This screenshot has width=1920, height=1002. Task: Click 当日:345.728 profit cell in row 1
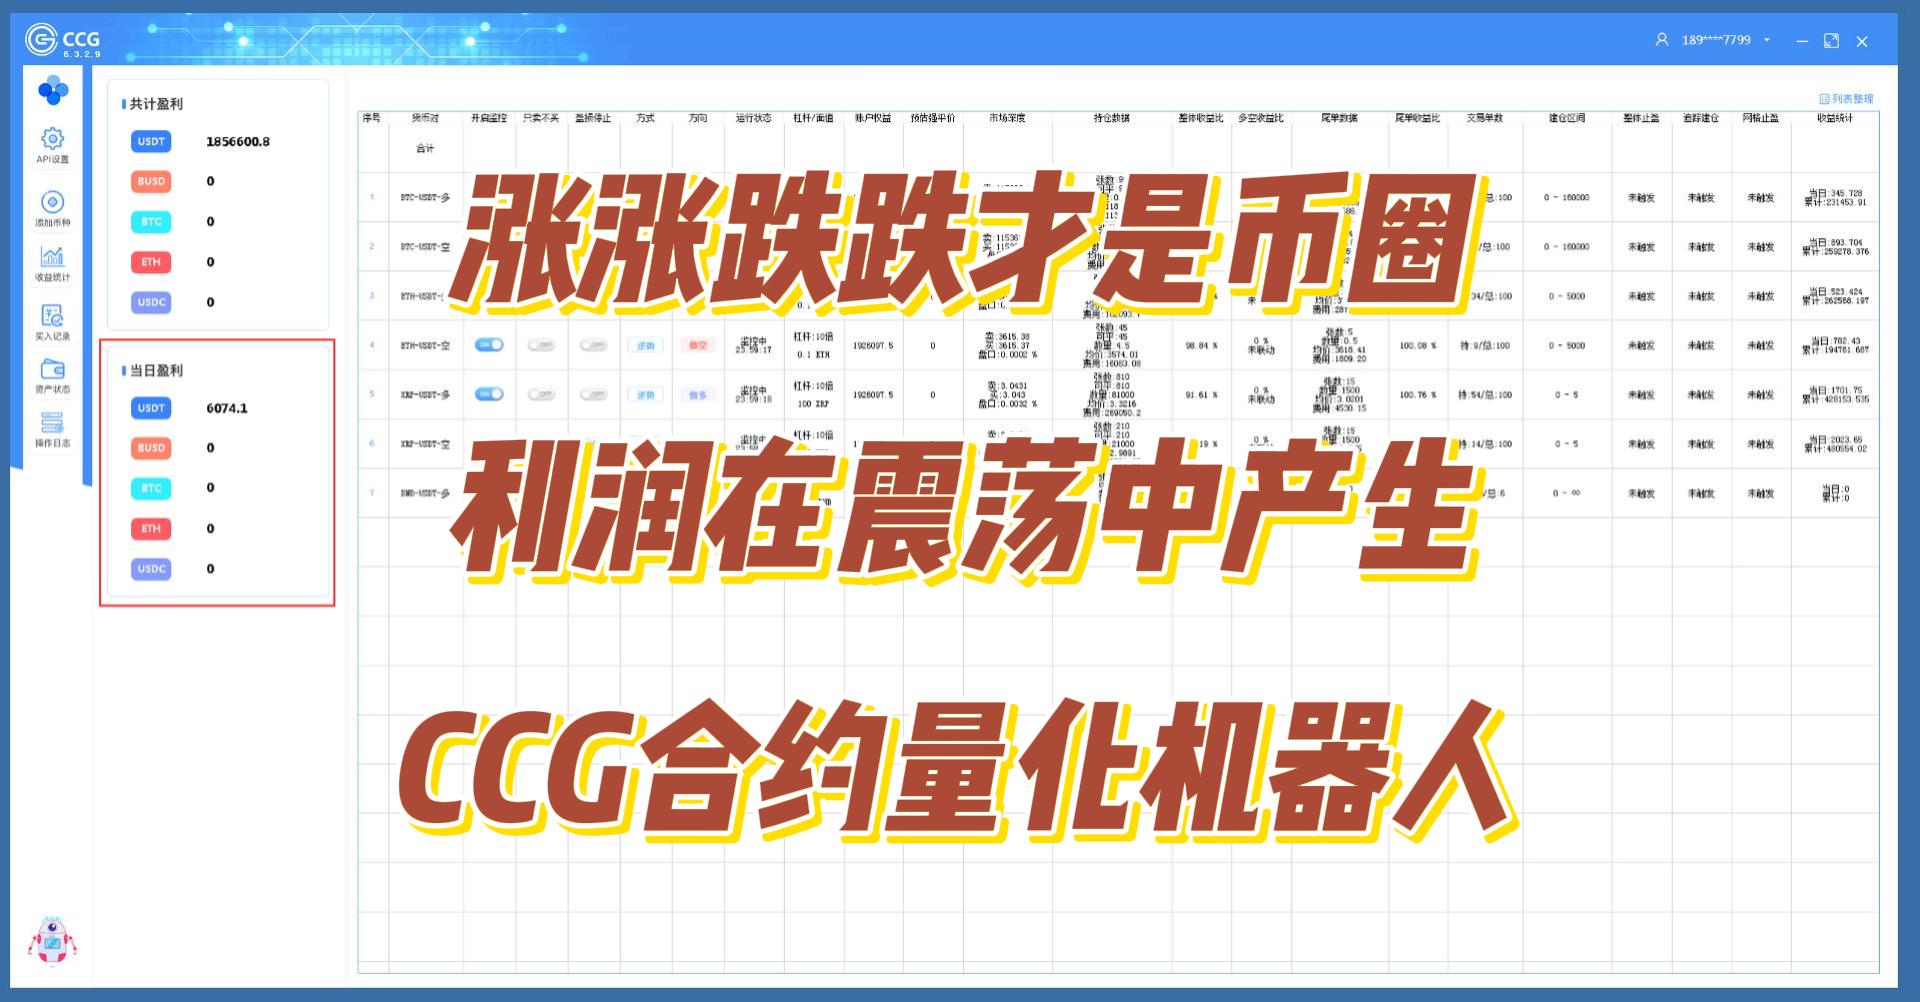(1835, 197)
